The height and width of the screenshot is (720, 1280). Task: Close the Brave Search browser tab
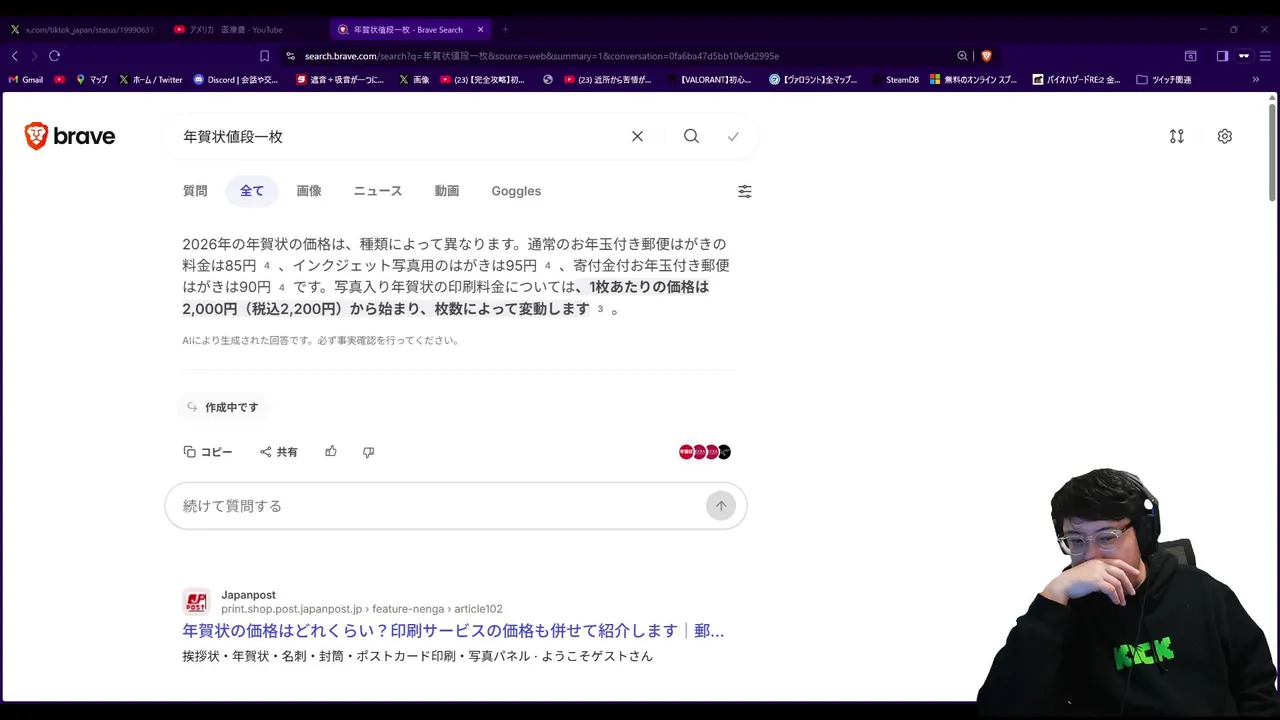pos(481,30)
